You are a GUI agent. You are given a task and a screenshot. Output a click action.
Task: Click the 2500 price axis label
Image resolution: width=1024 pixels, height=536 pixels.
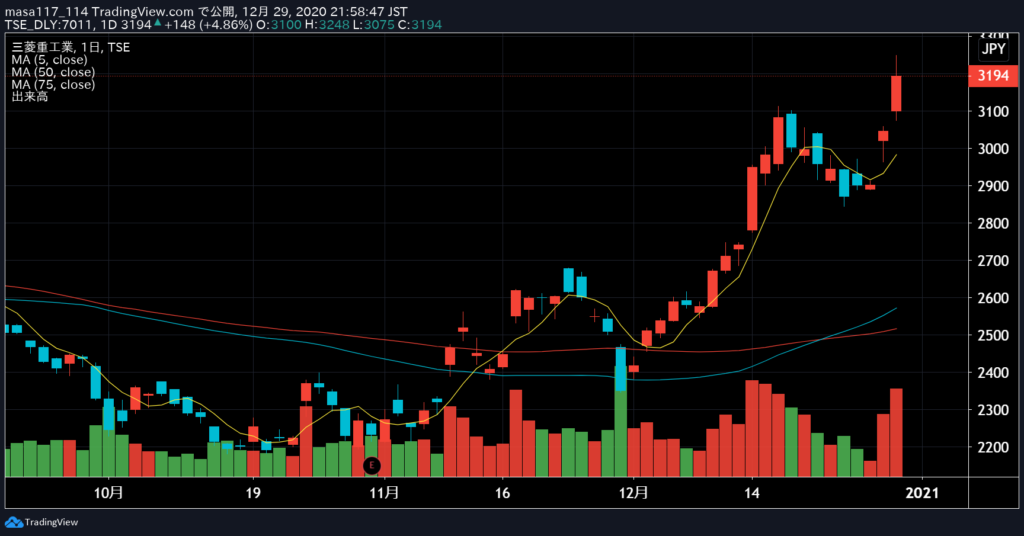pyautogui.click(x=993, y=336)
